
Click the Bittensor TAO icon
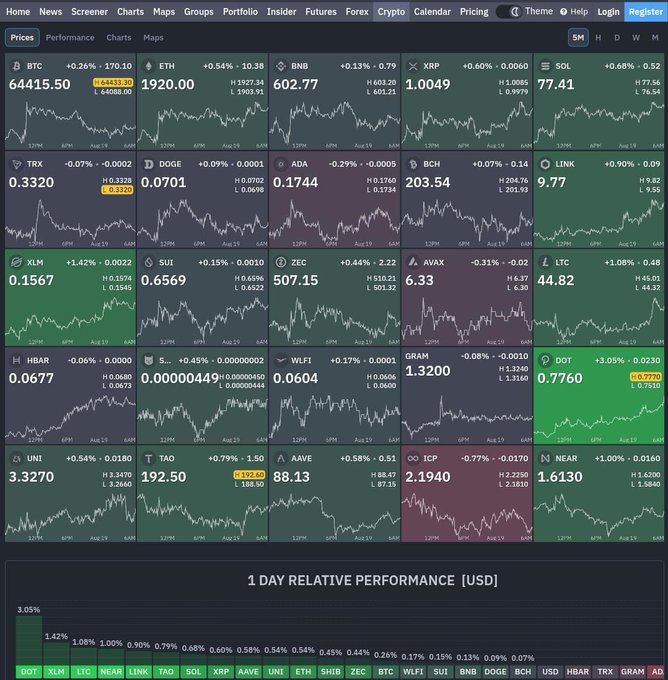(149, 458)
